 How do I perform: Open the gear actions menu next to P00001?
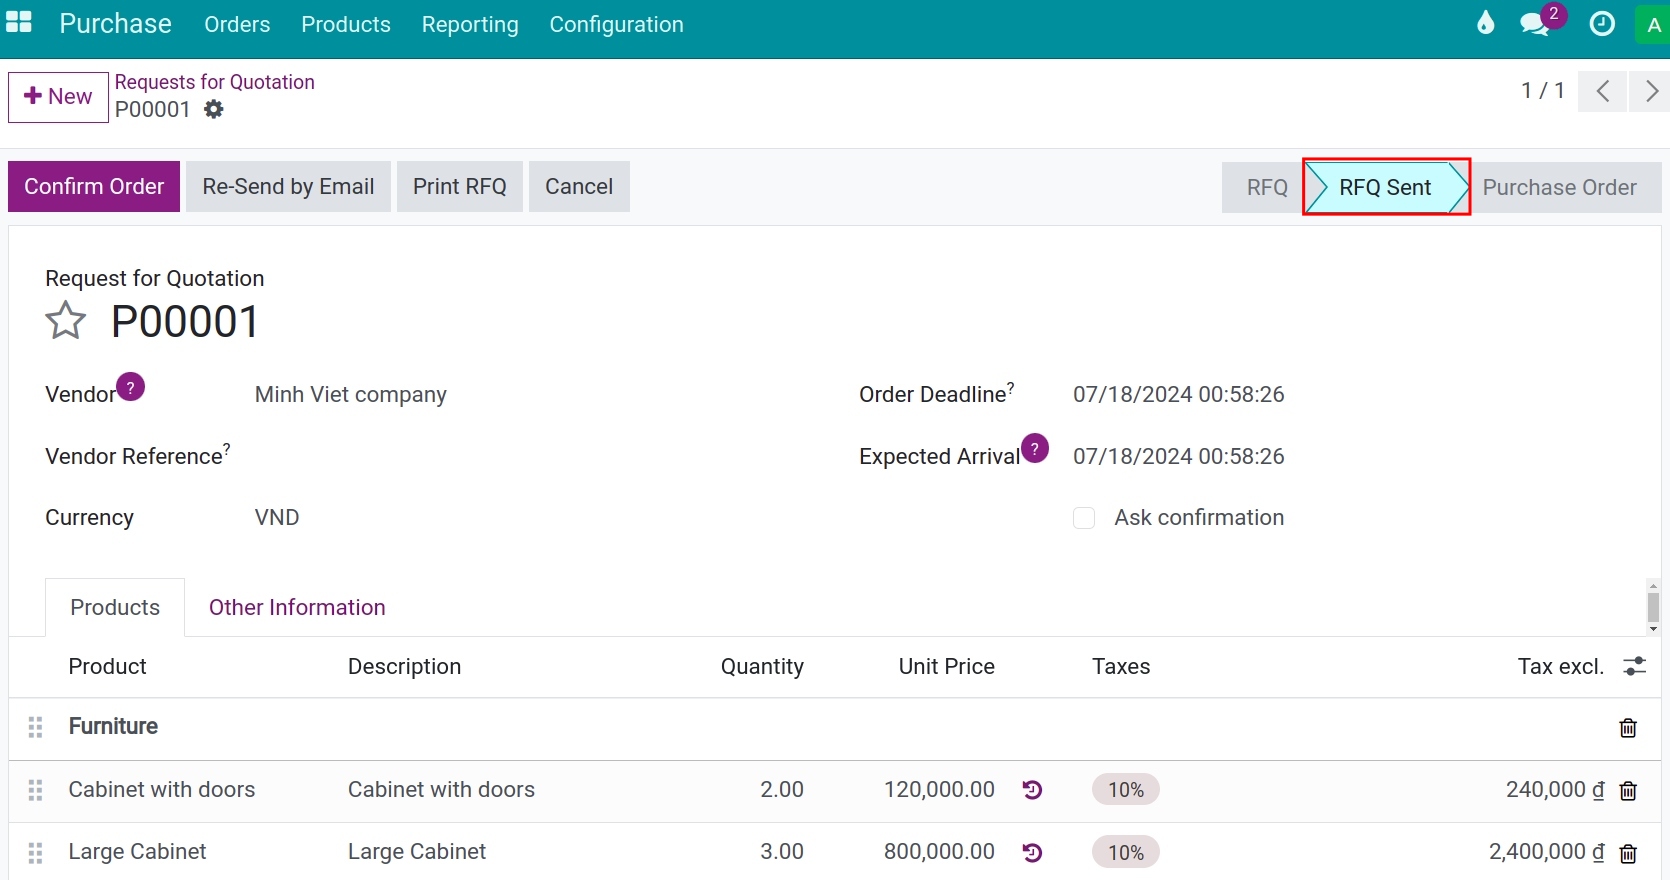coord(214,109)
